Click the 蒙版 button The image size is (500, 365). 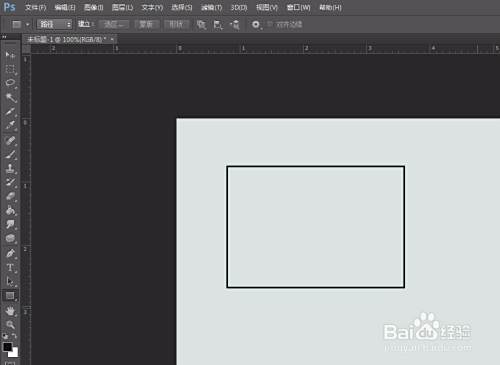coord(146,24)
